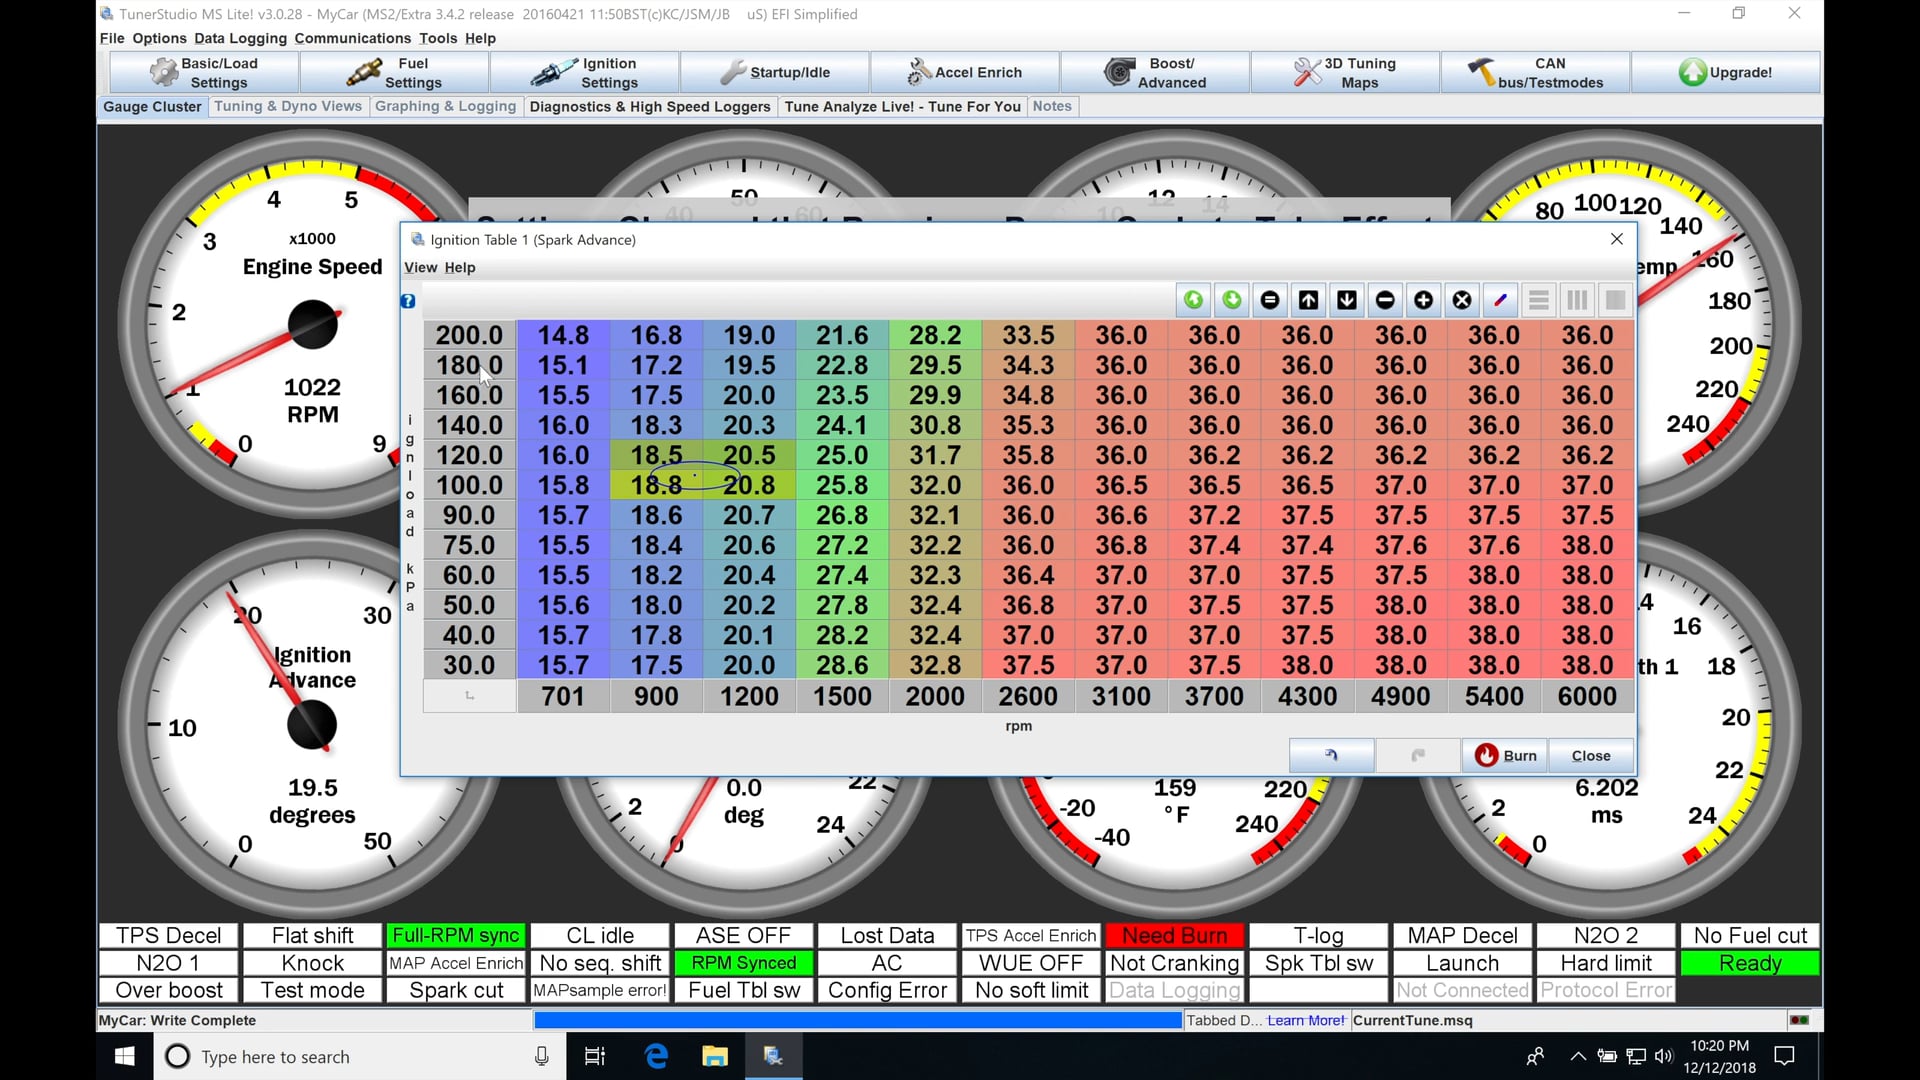This screenshot has height=1080, width=1920.
Task: Switch to Gauge Cluster tab
Action: click(x=152, y=106)
